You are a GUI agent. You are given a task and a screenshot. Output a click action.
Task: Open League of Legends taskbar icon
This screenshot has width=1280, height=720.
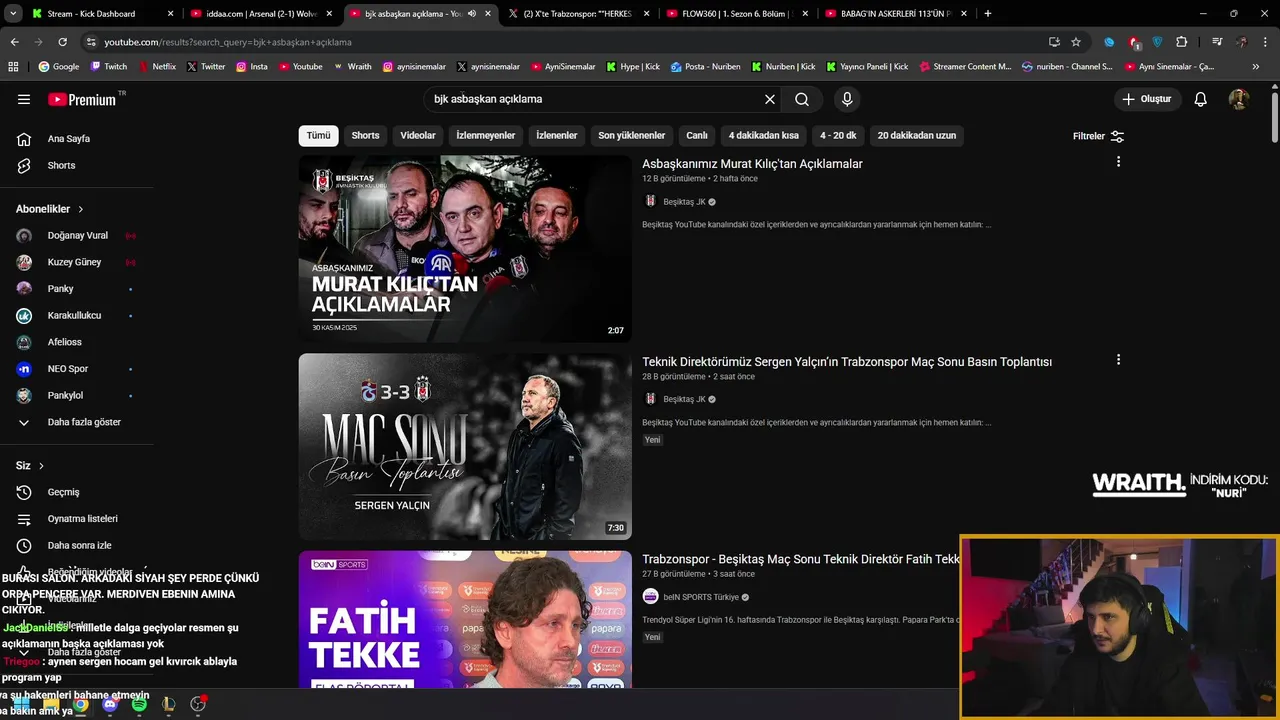(x=168, y=705)
